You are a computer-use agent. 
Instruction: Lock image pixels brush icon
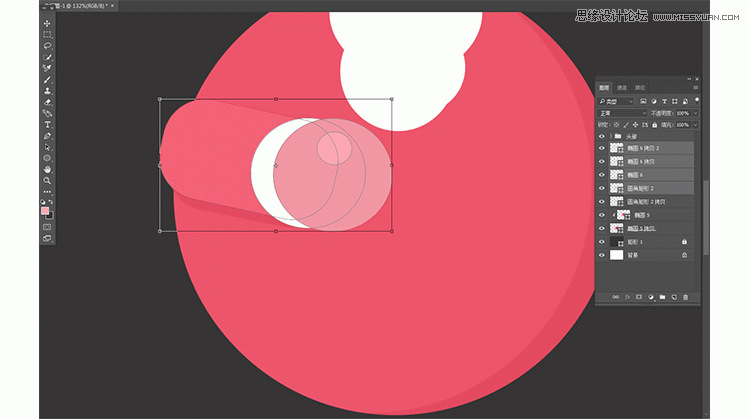[x=626, y=125]
